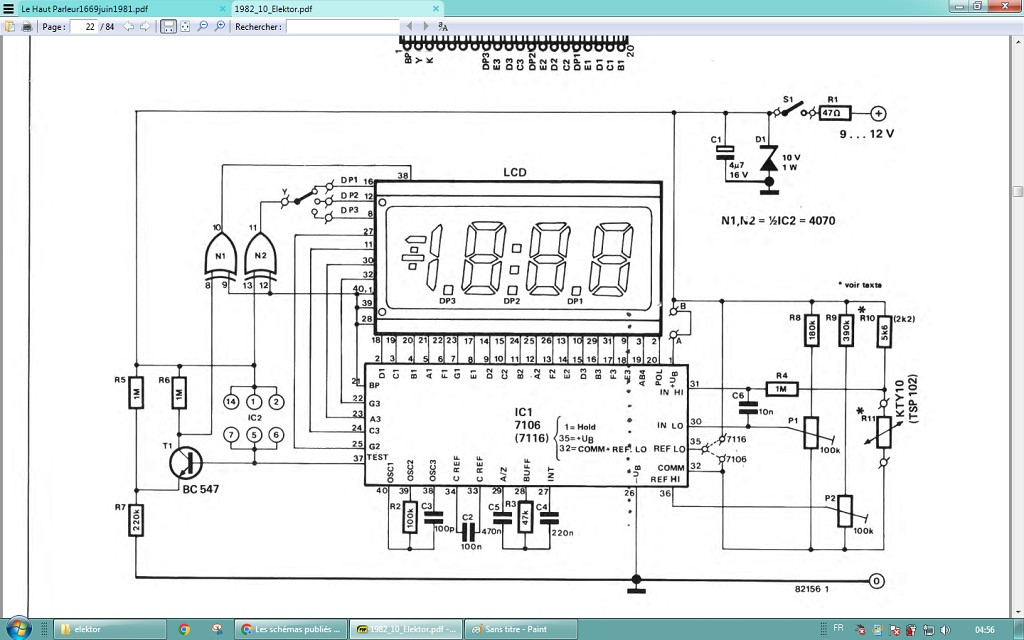Click the zoom in magnifier icon
The image size is (1024, 640).
click(220, 27)
